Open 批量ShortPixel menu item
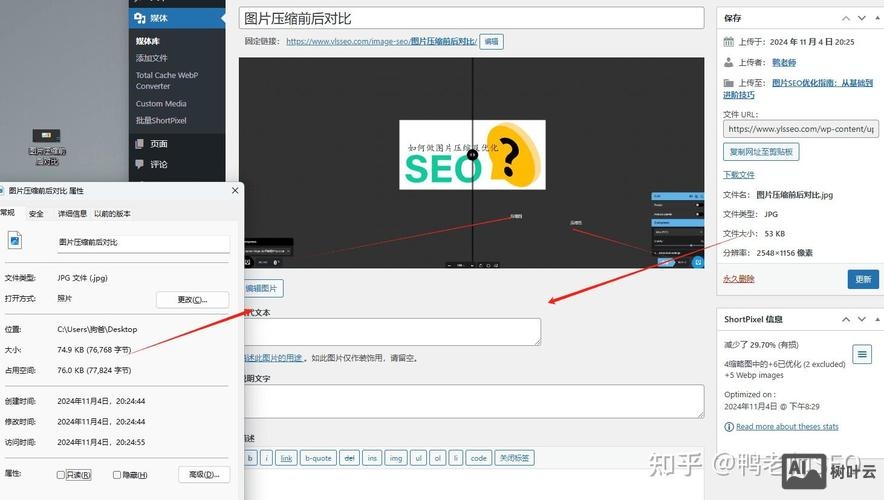The image size is (884, 500). pos(161,121)
